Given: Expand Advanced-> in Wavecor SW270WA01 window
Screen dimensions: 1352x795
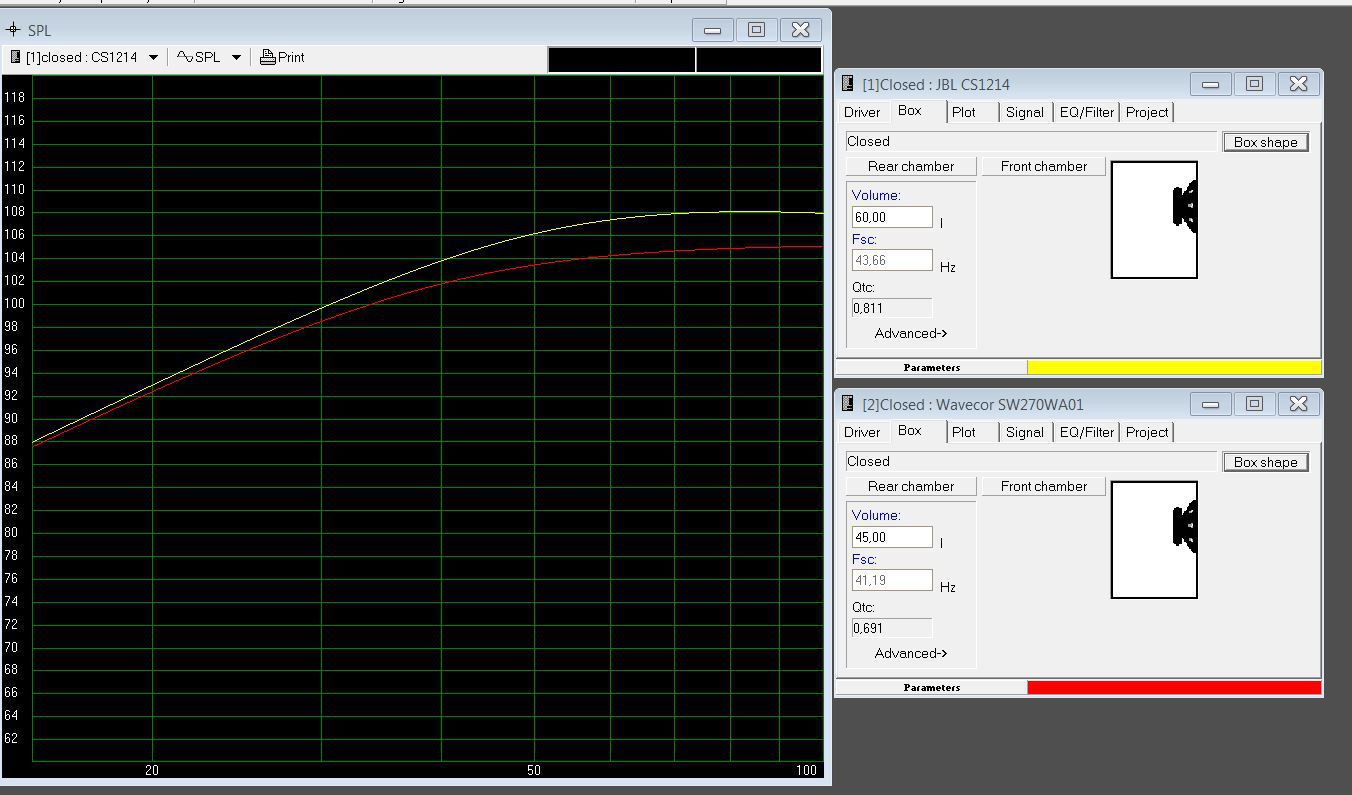Looking at the screenshot, I should (x=911, y=653).
